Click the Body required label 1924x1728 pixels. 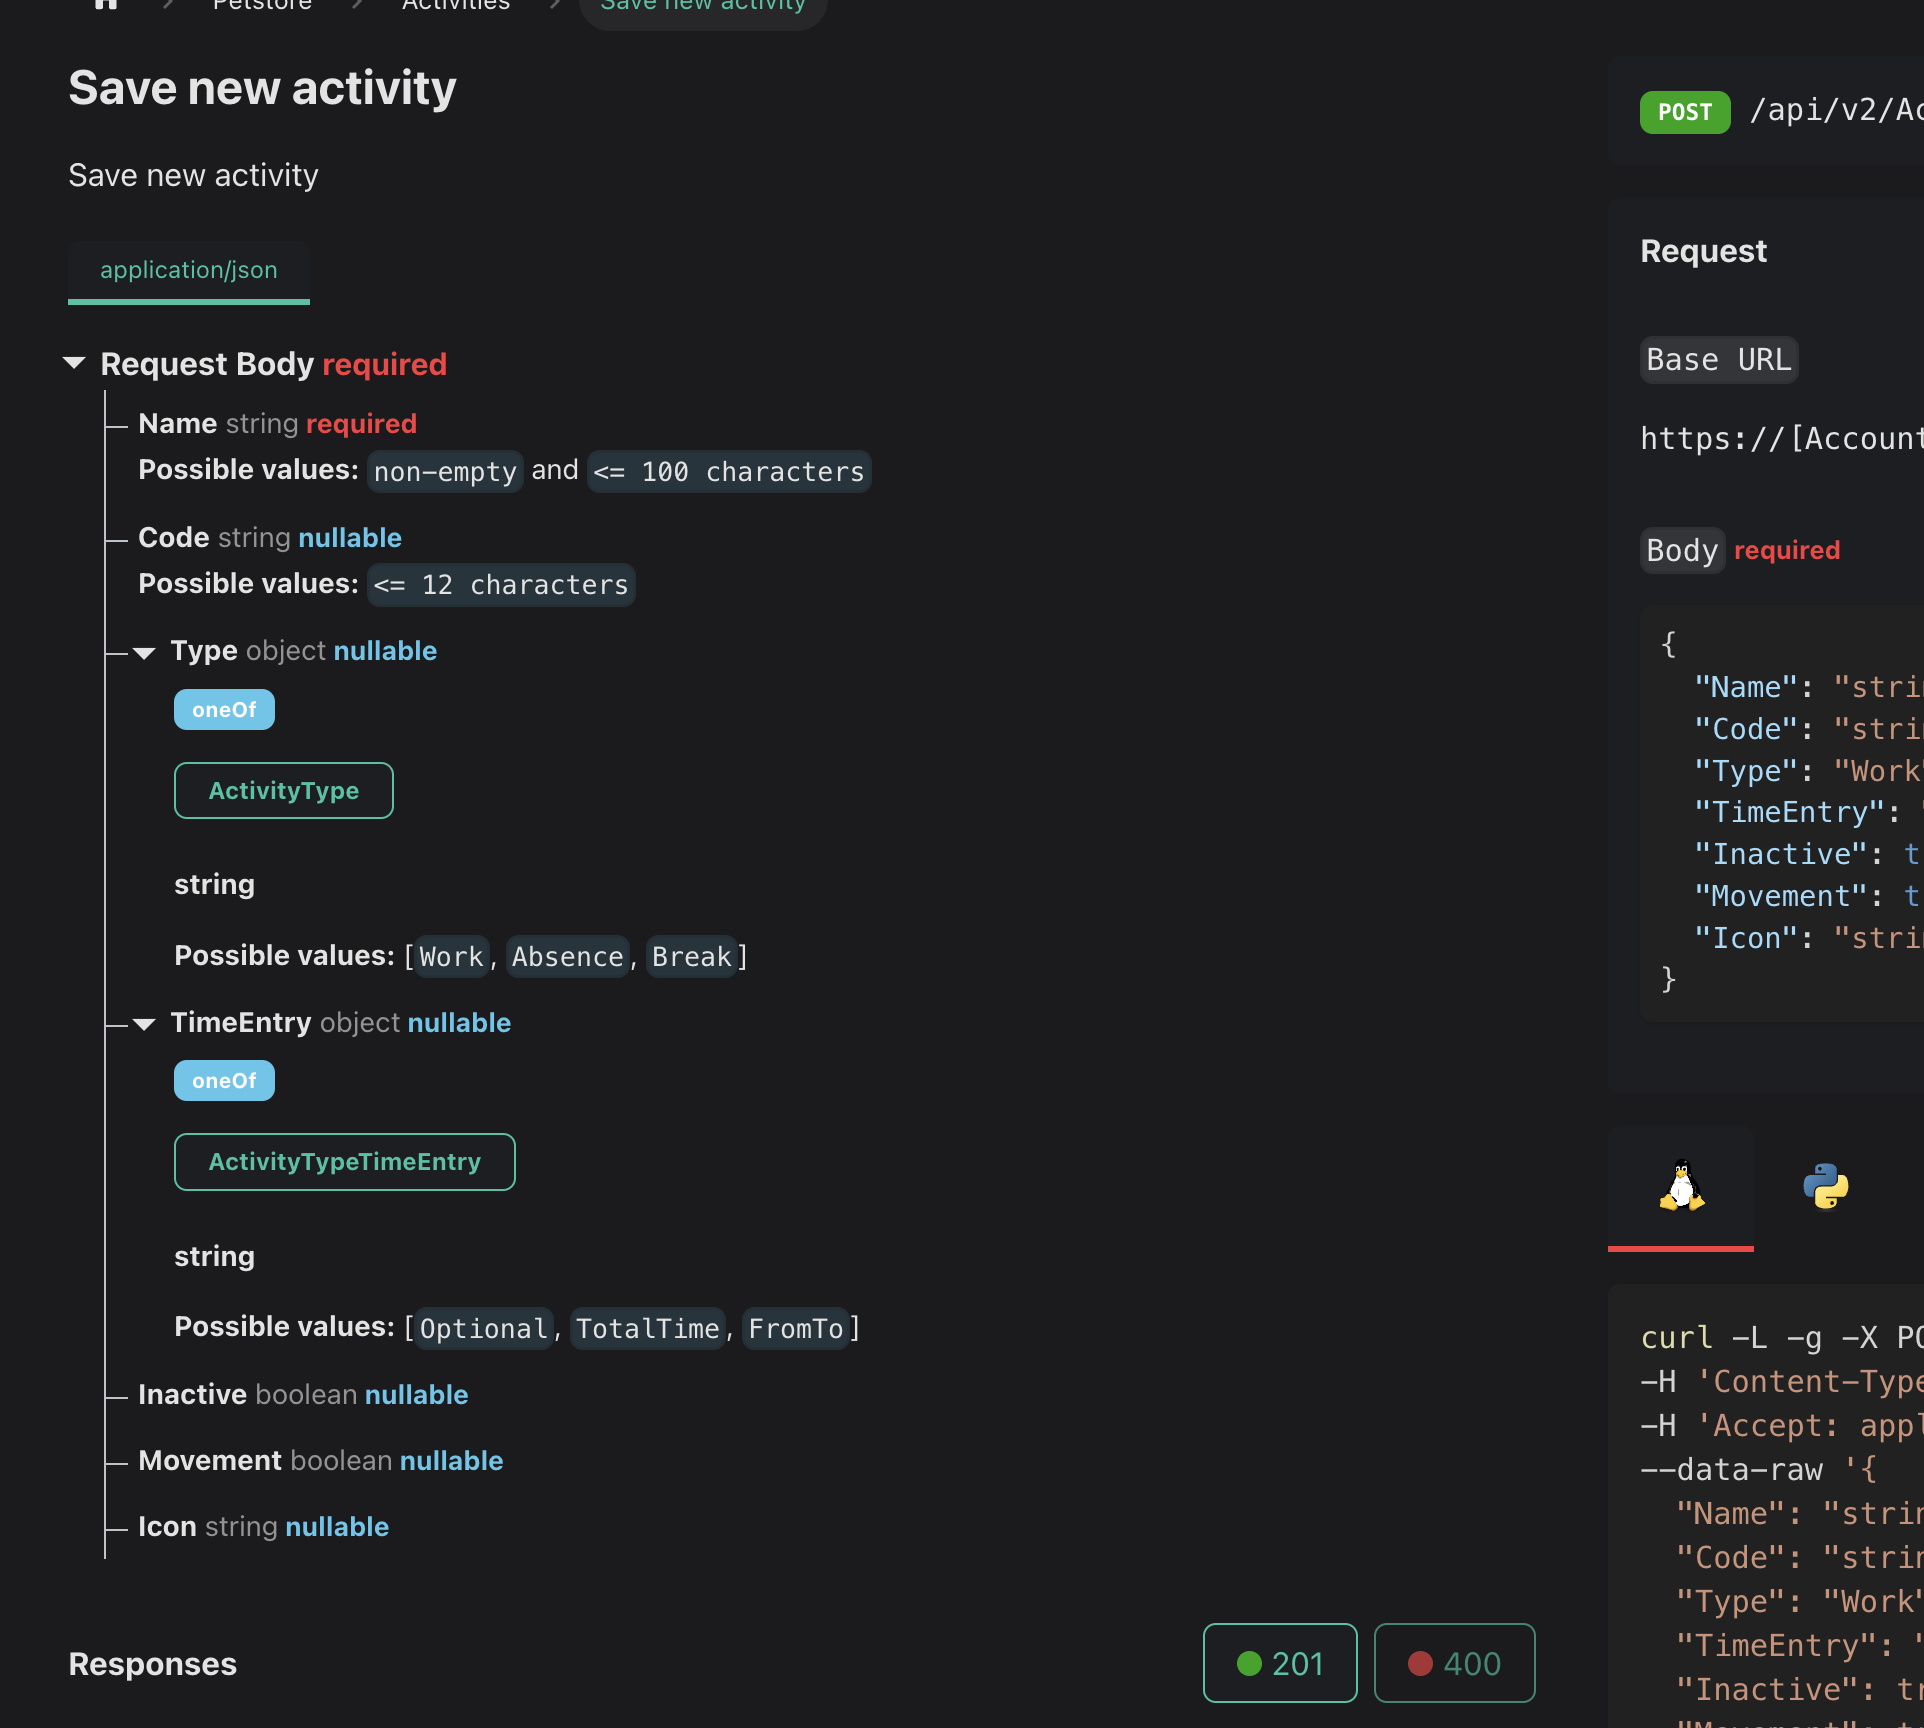tap(1682, 550)
